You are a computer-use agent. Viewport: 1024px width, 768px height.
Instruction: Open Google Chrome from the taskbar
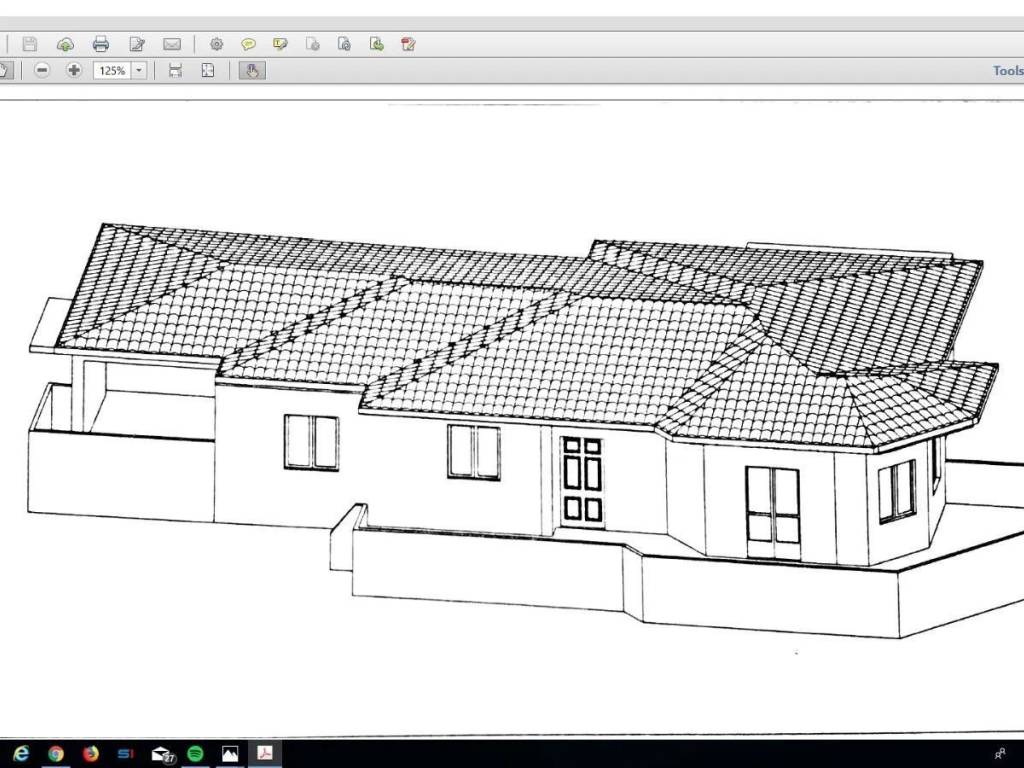tap(56, 753)
